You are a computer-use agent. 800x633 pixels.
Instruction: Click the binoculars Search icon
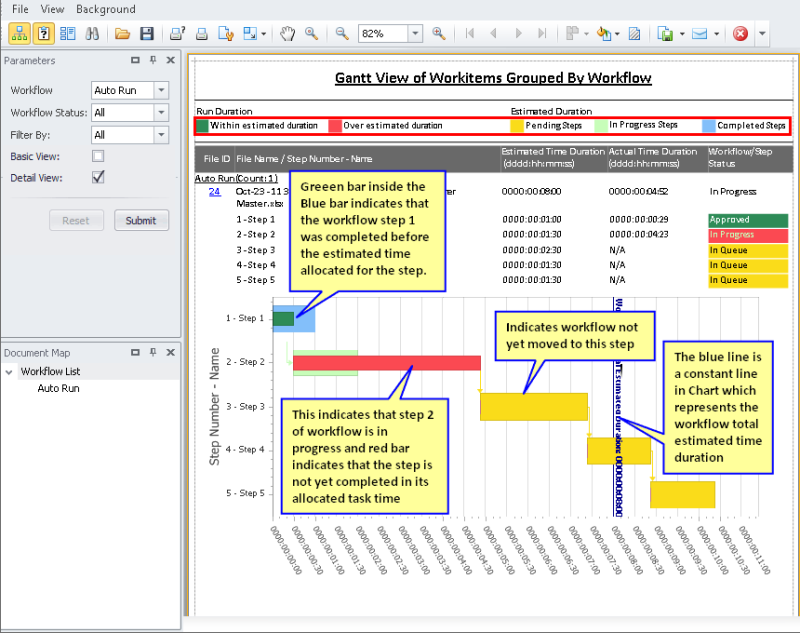coord(92,34)
